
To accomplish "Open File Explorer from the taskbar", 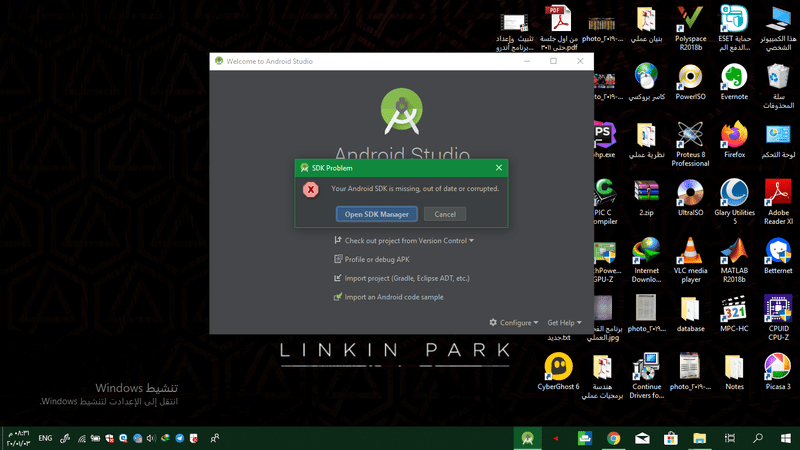I will coord(699,438).
